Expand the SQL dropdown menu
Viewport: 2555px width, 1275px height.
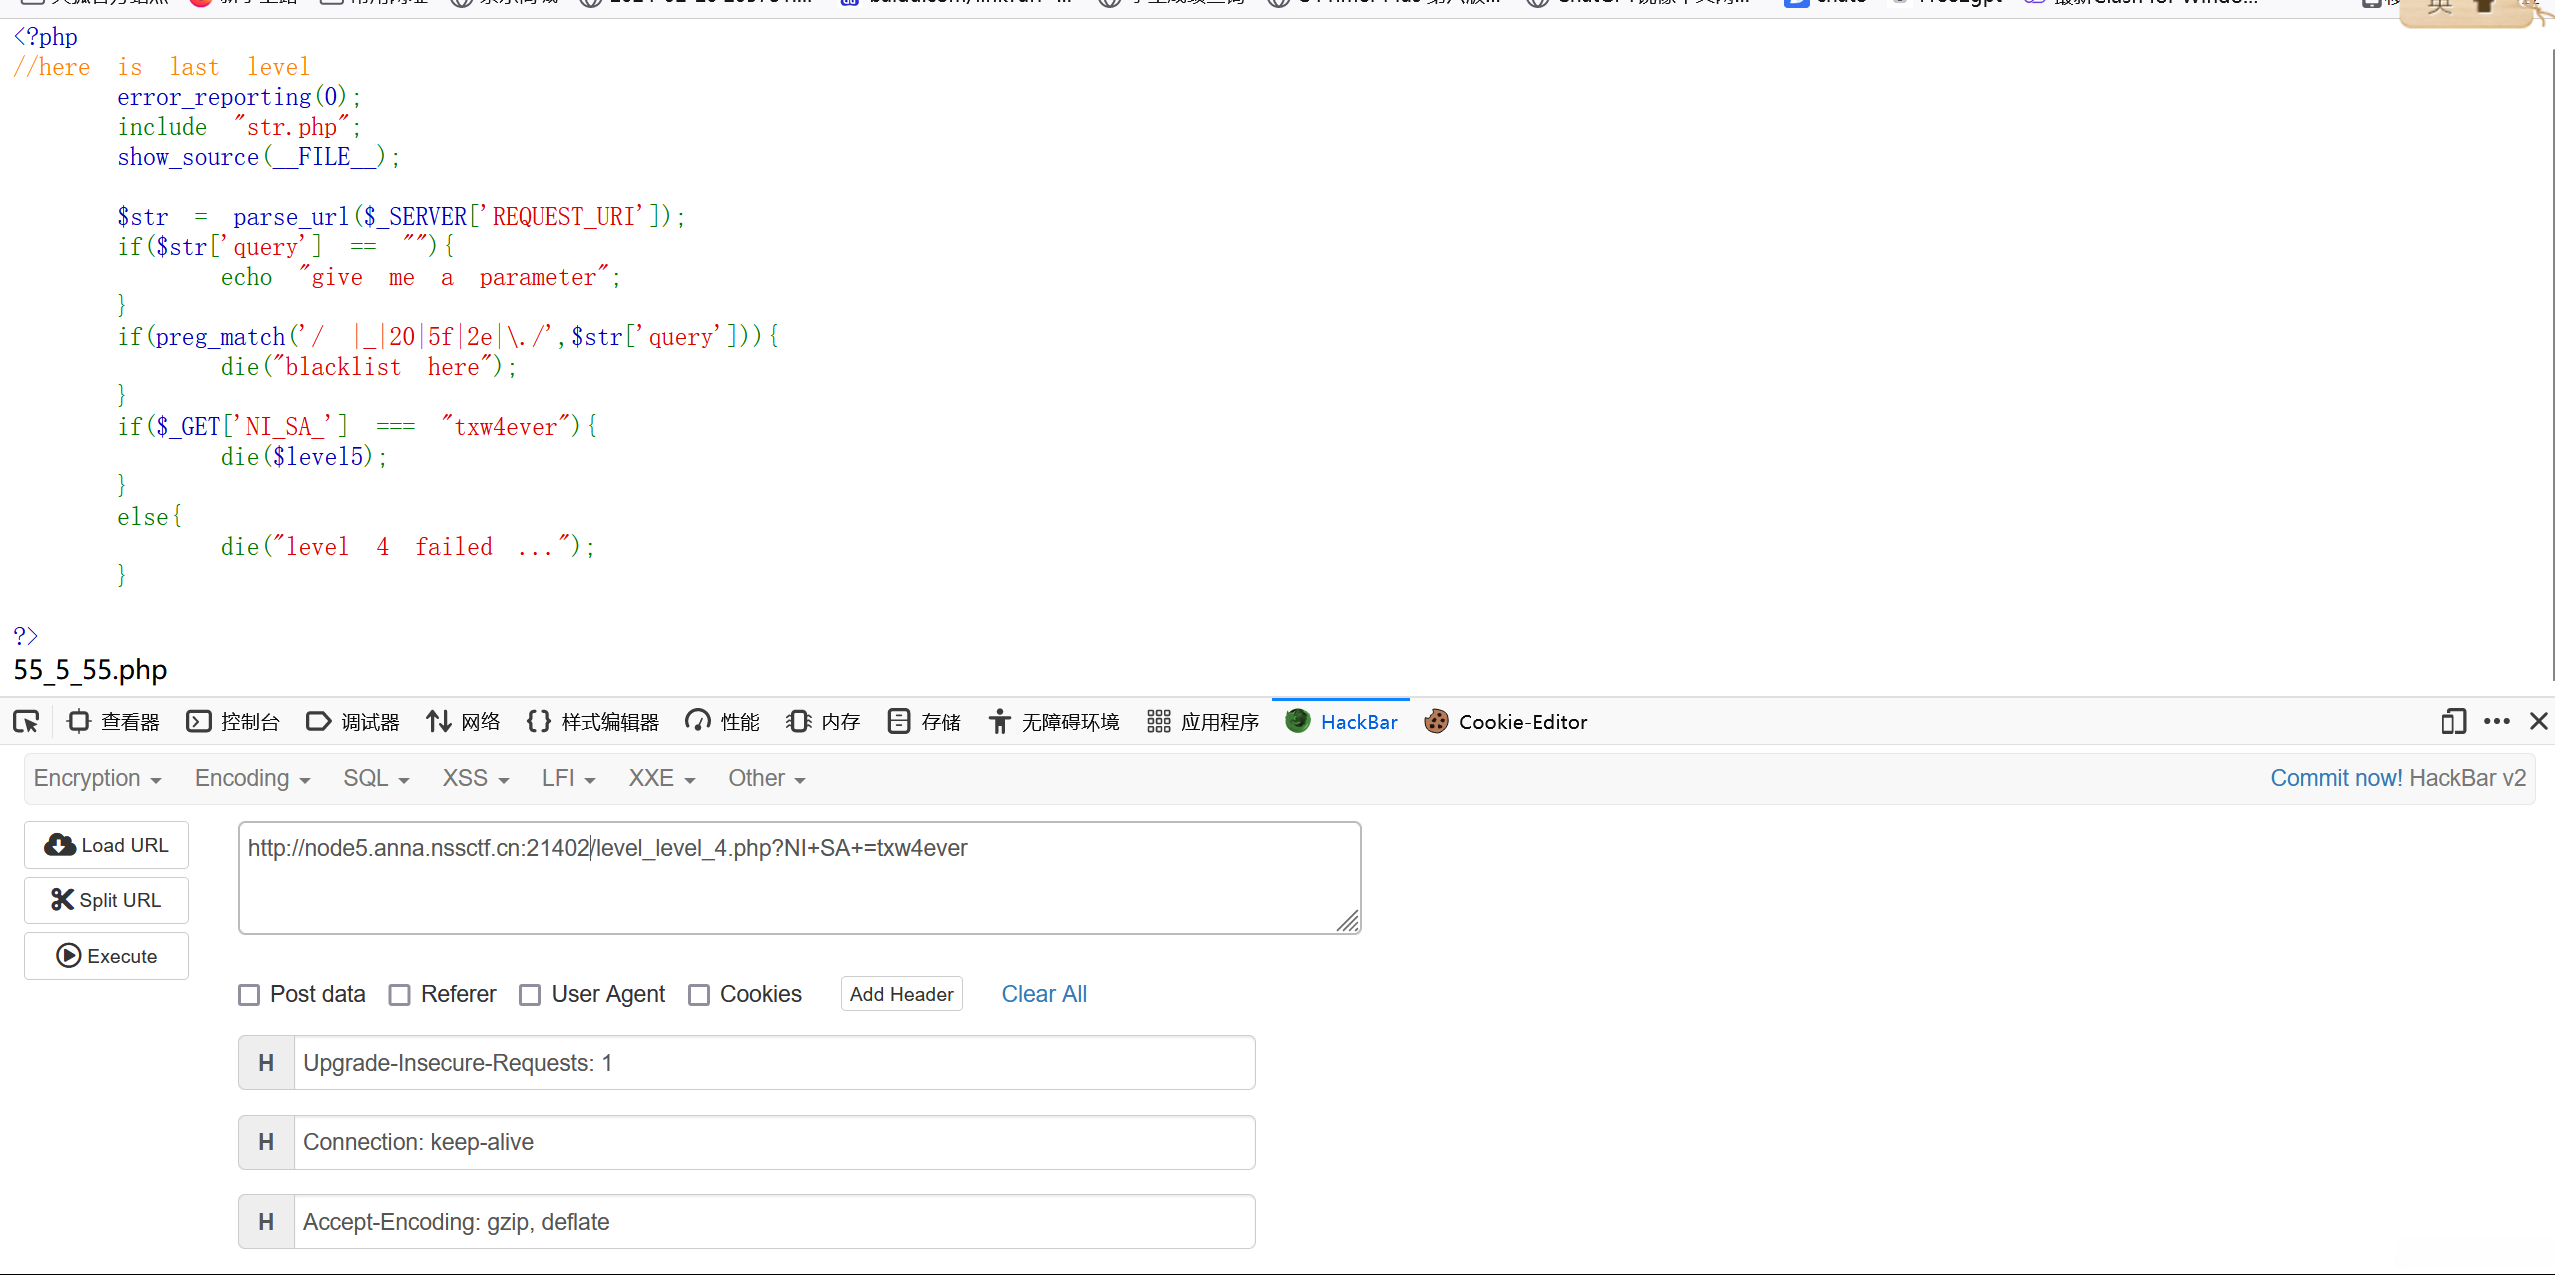tap(376, 778)
